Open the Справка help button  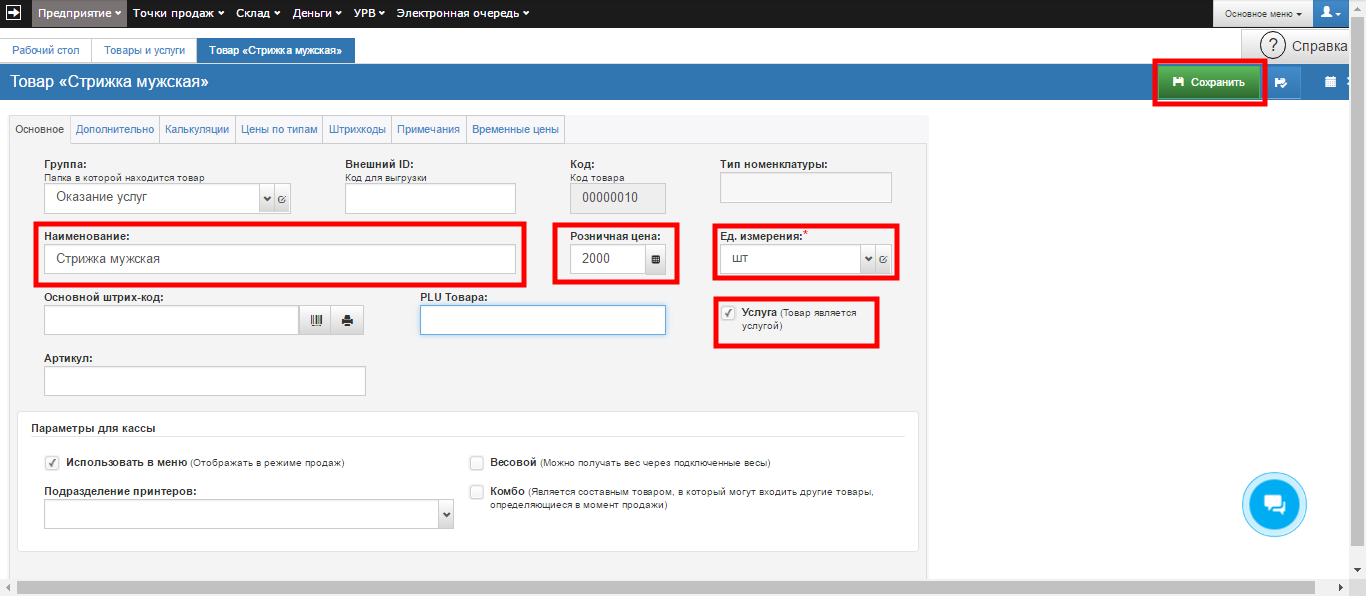point(1304,46)
